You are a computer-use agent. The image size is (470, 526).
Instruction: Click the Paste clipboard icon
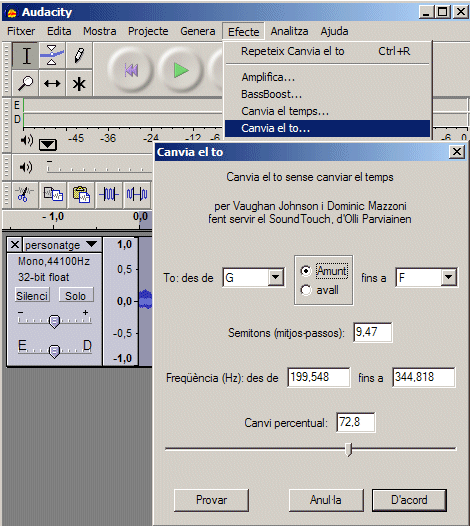[81, 194]
